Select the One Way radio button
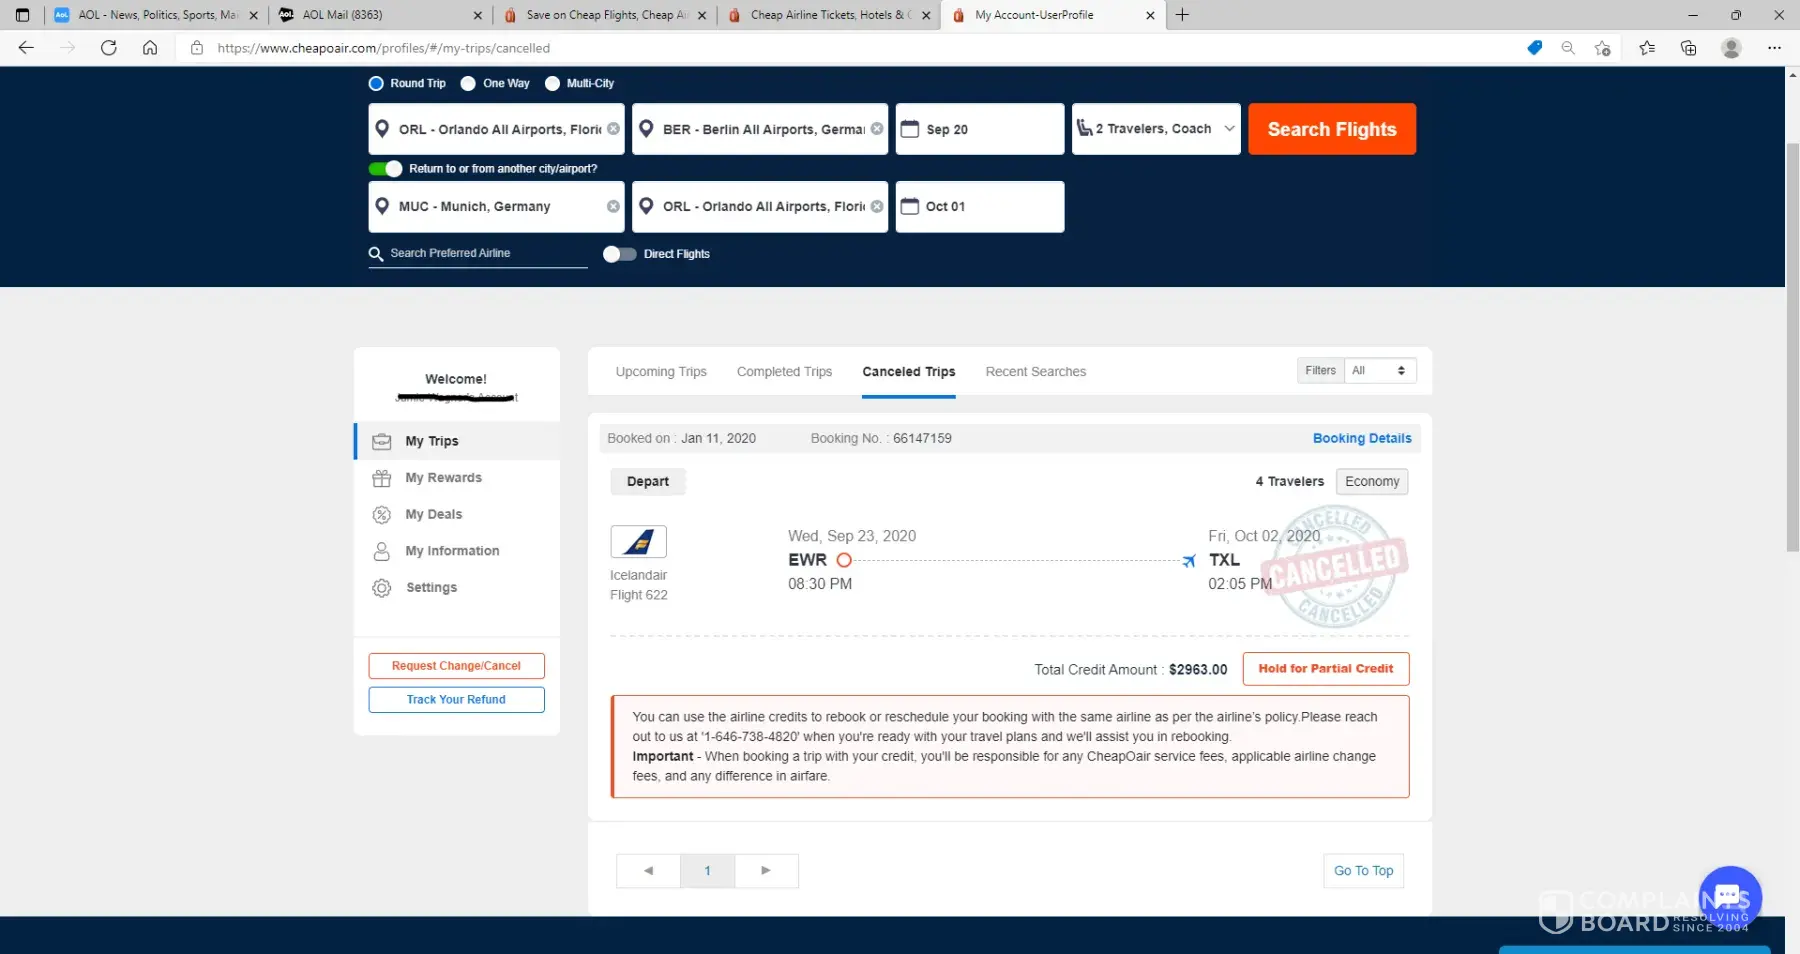 coord(468,83)
